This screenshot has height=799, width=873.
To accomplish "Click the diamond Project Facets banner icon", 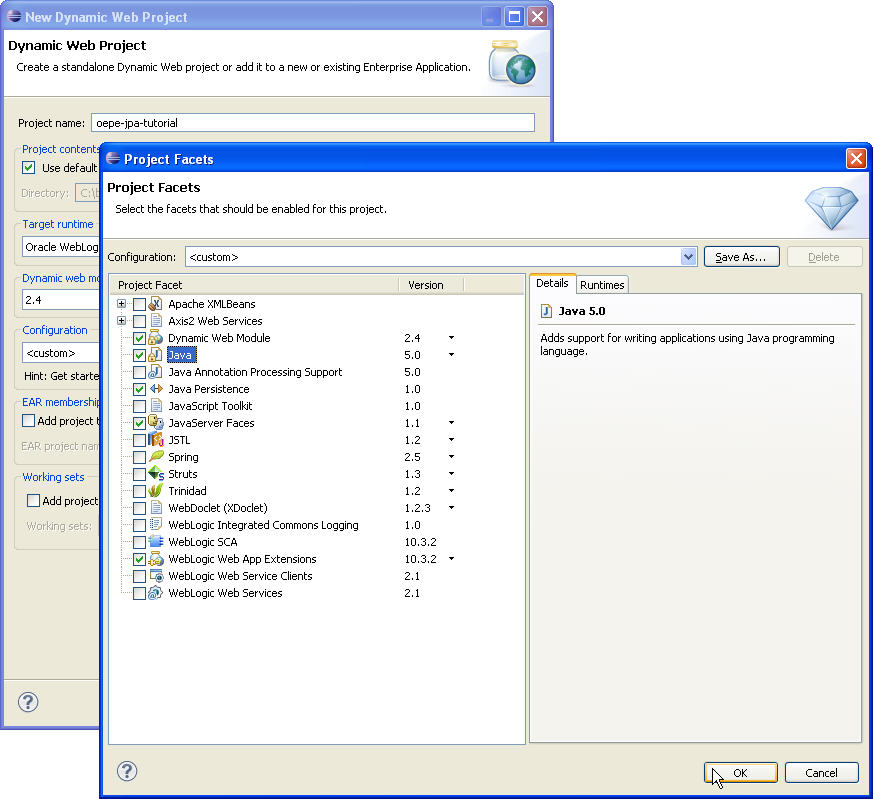I will click(x=832, y=208).
